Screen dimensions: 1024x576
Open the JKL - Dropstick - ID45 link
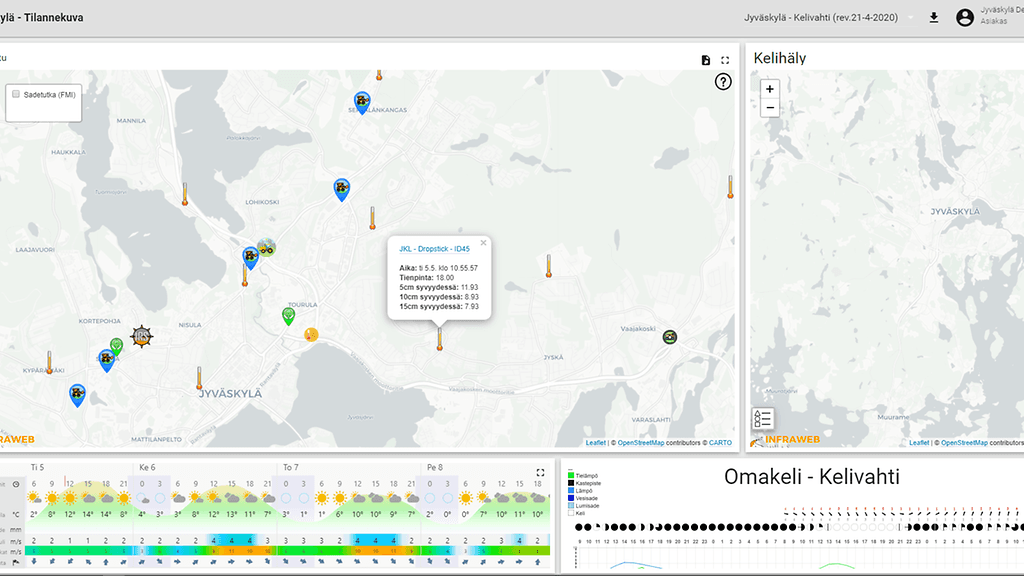coord(434,249)
